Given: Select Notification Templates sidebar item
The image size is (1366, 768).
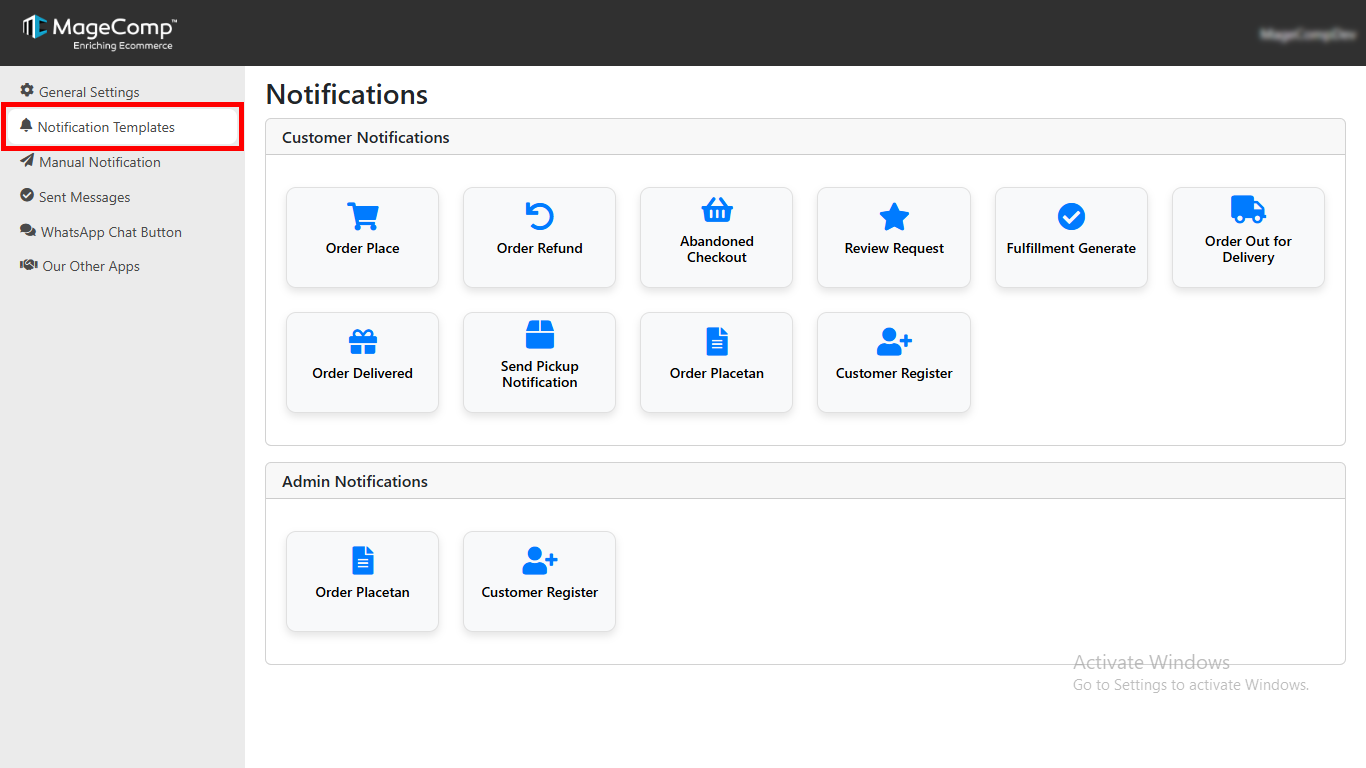Looking at the screenshot, I should (106, 127).
